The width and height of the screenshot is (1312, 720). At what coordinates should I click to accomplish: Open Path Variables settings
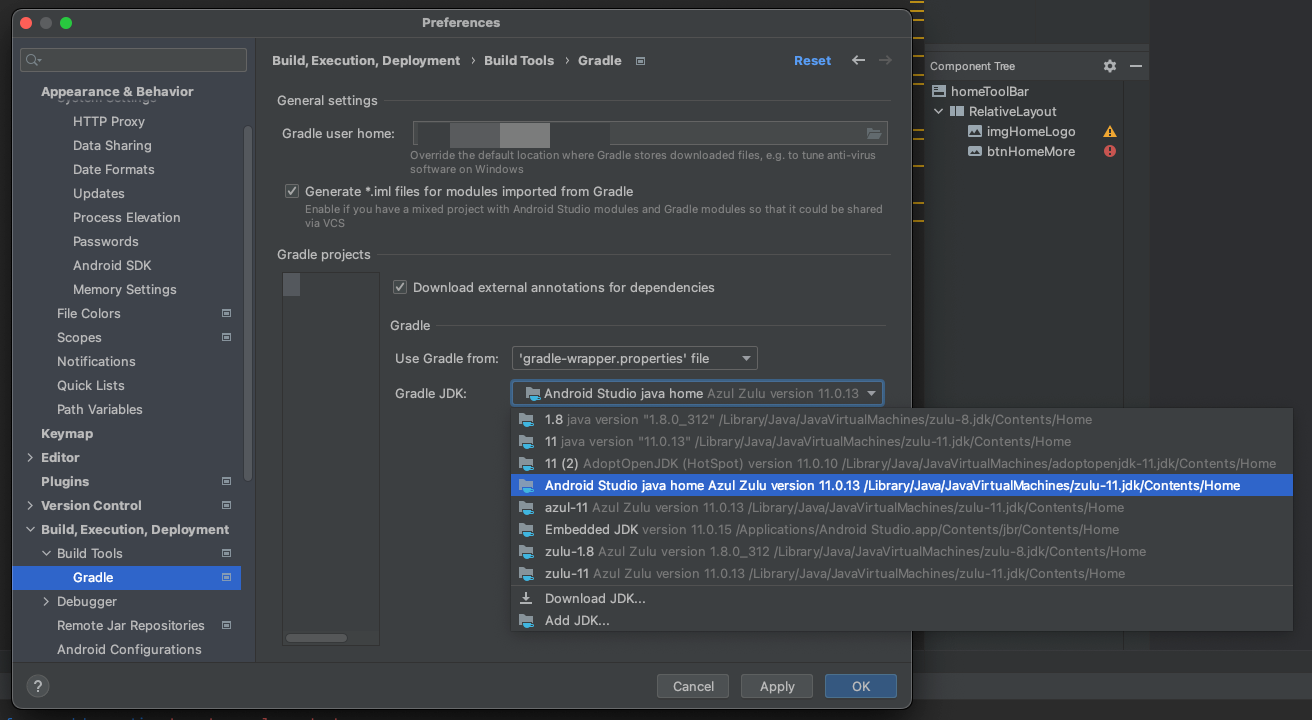coord(100,410)
